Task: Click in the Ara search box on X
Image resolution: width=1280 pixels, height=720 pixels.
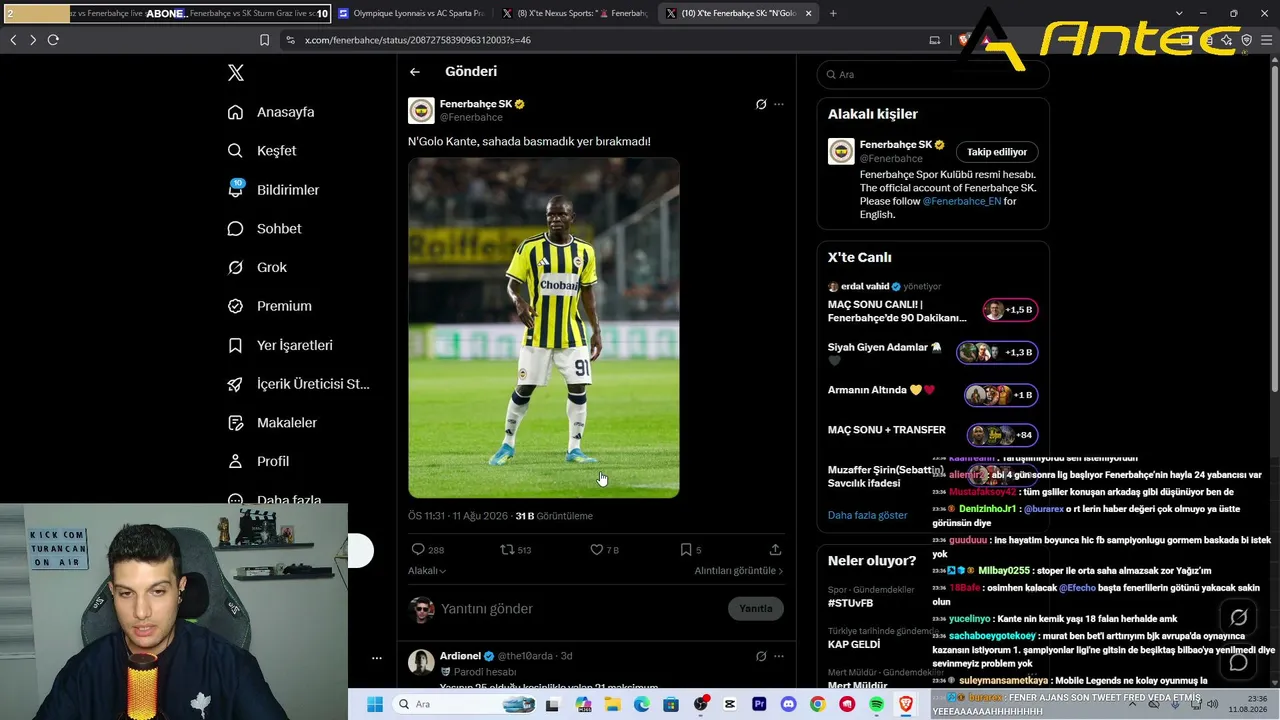Action: (x=933, y=74)
